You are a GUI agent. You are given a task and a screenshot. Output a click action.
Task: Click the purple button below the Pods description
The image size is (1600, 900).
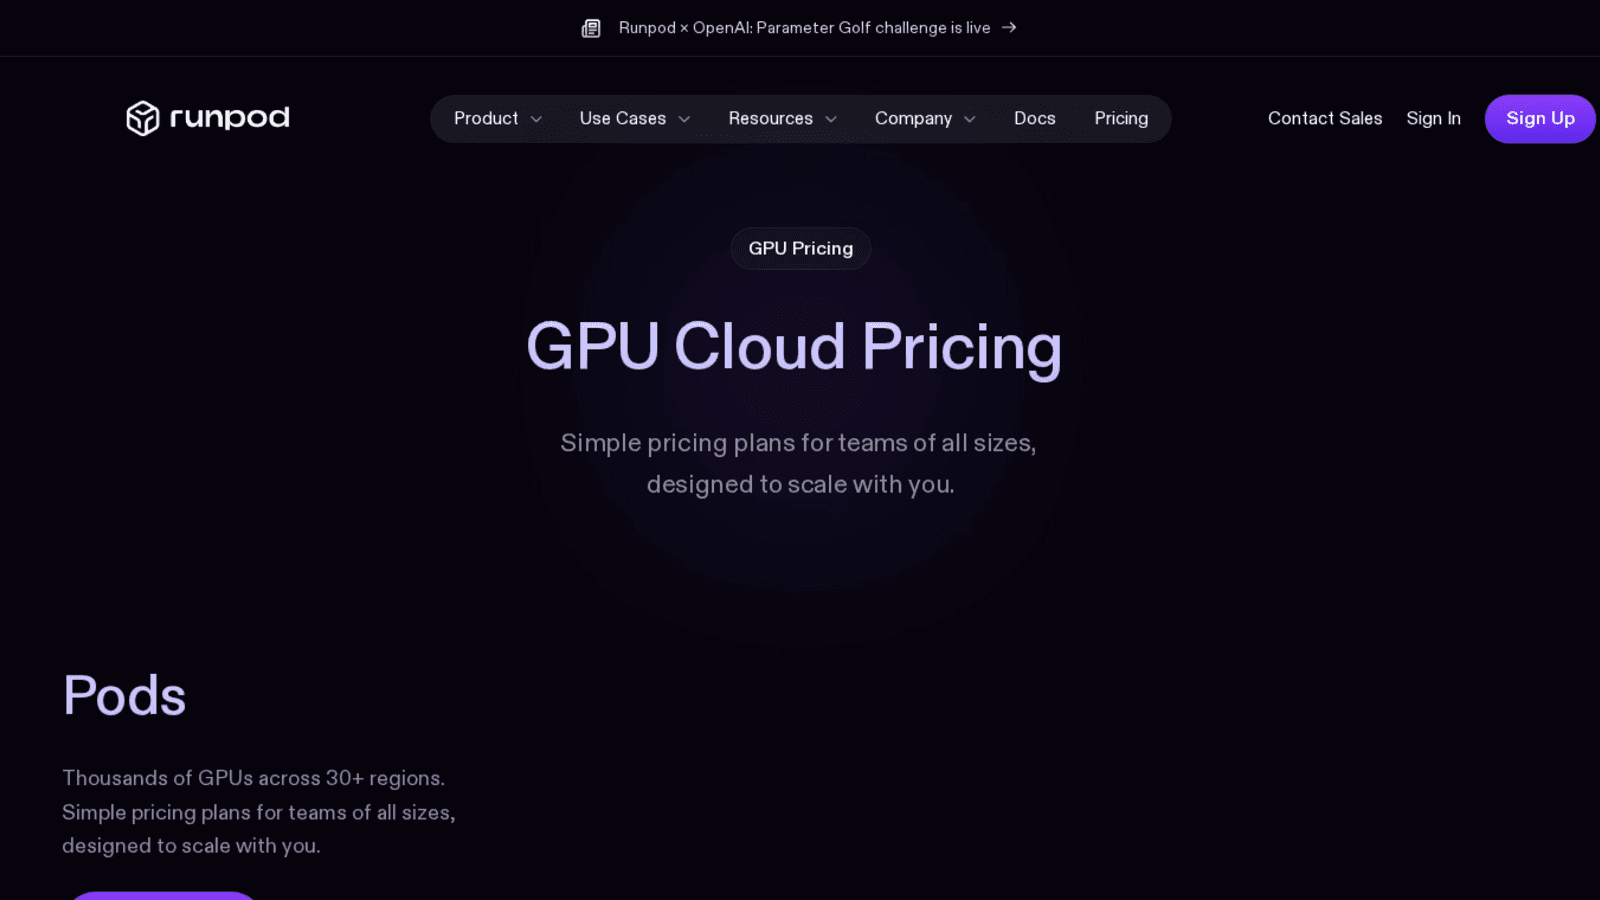[x=162, y=897]
